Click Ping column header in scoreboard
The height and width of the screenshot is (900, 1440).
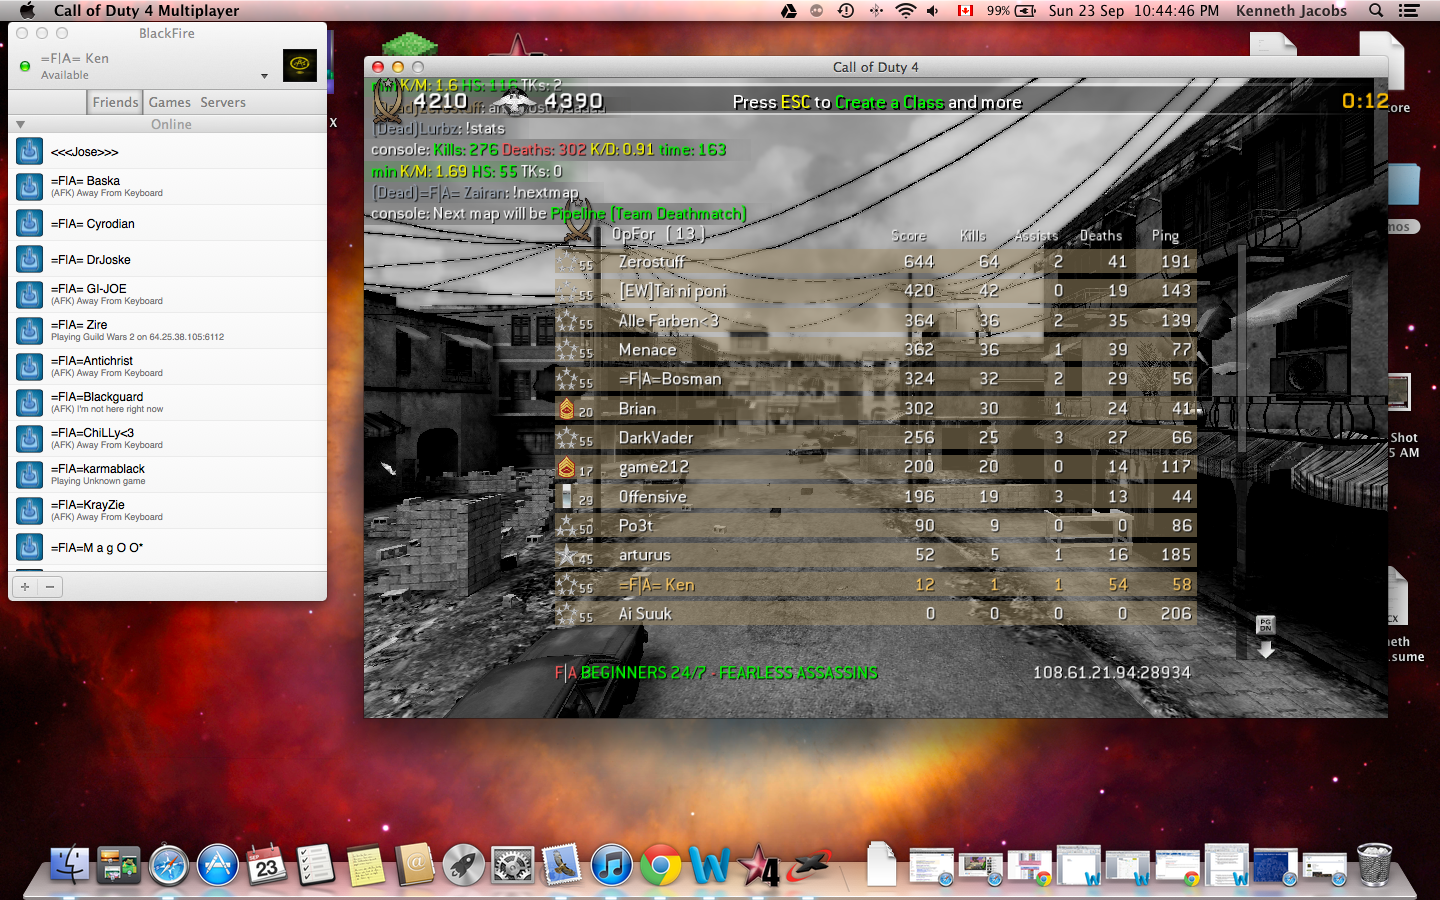[1165, 236]
